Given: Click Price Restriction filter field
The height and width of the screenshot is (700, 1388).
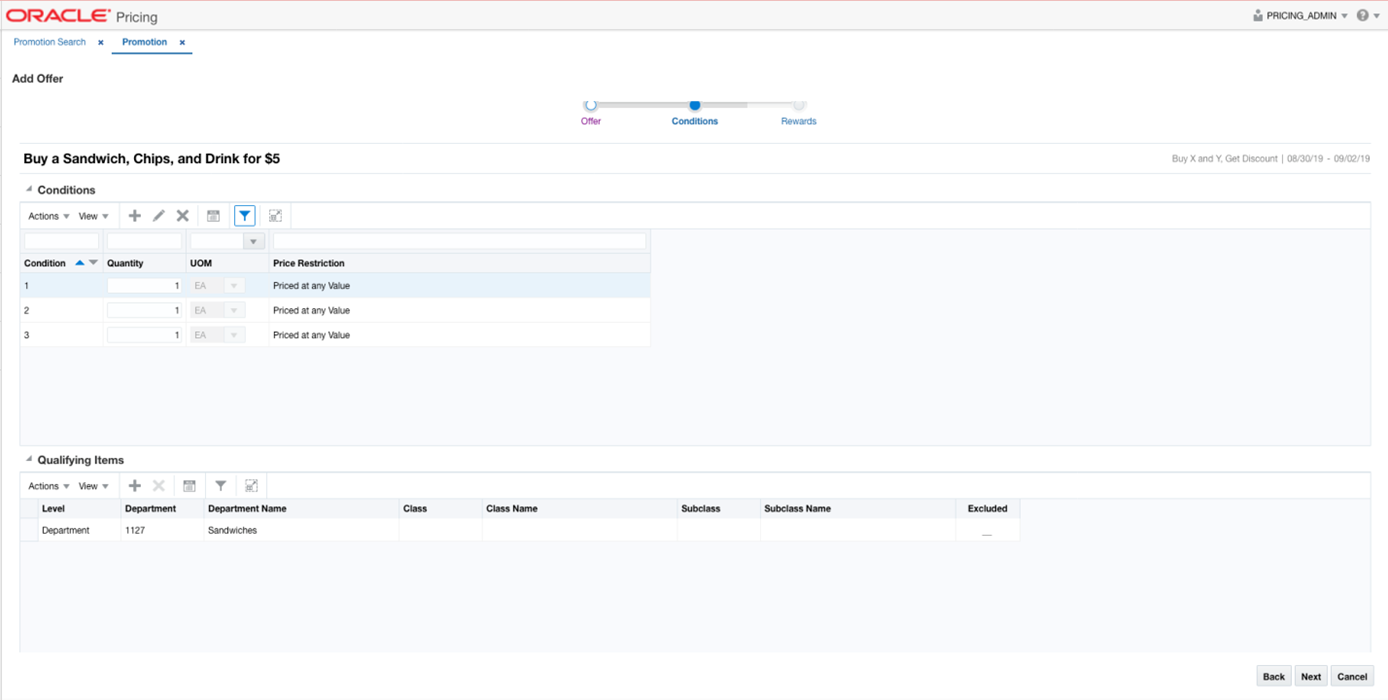Looking at the screenshot, I should (459, 241).
